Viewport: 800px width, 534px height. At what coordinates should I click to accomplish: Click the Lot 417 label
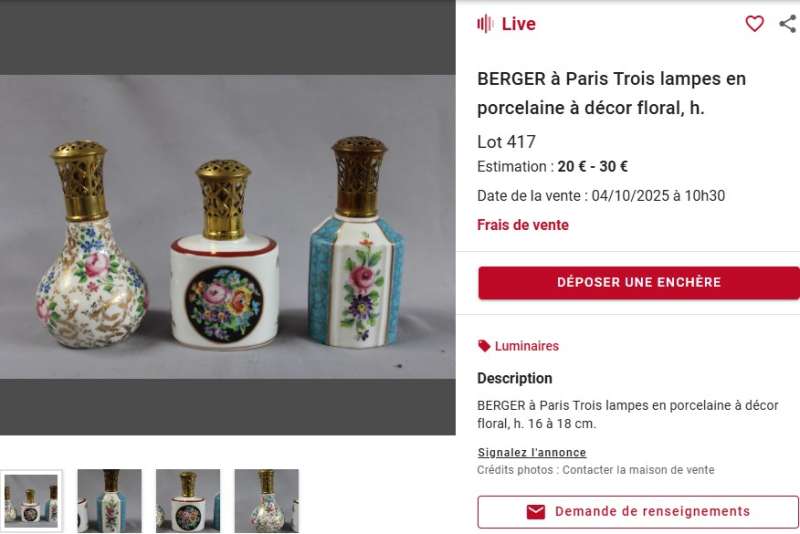(506, 142)
